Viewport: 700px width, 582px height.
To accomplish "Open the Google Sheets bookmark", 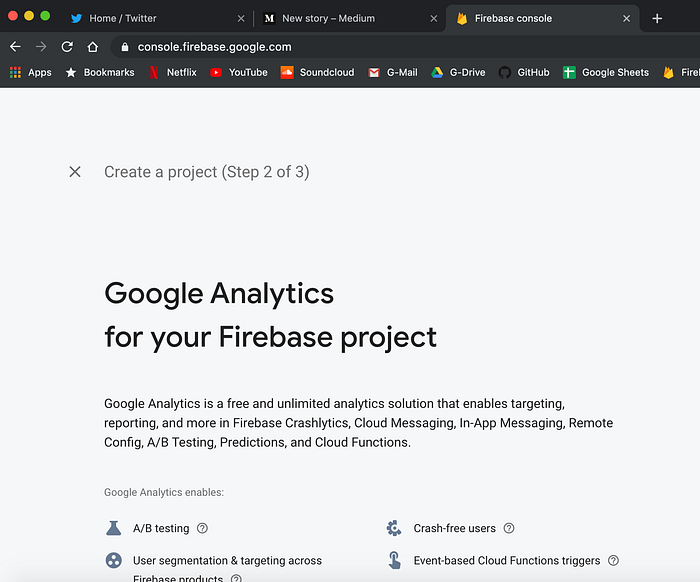I will tap(606, 72).
